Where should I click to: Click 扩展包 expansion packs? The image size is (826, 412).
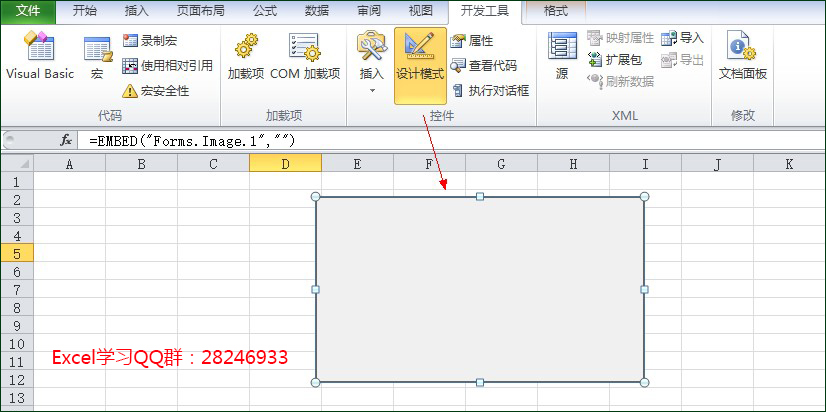pyautogui.click(x=614, y=60)
